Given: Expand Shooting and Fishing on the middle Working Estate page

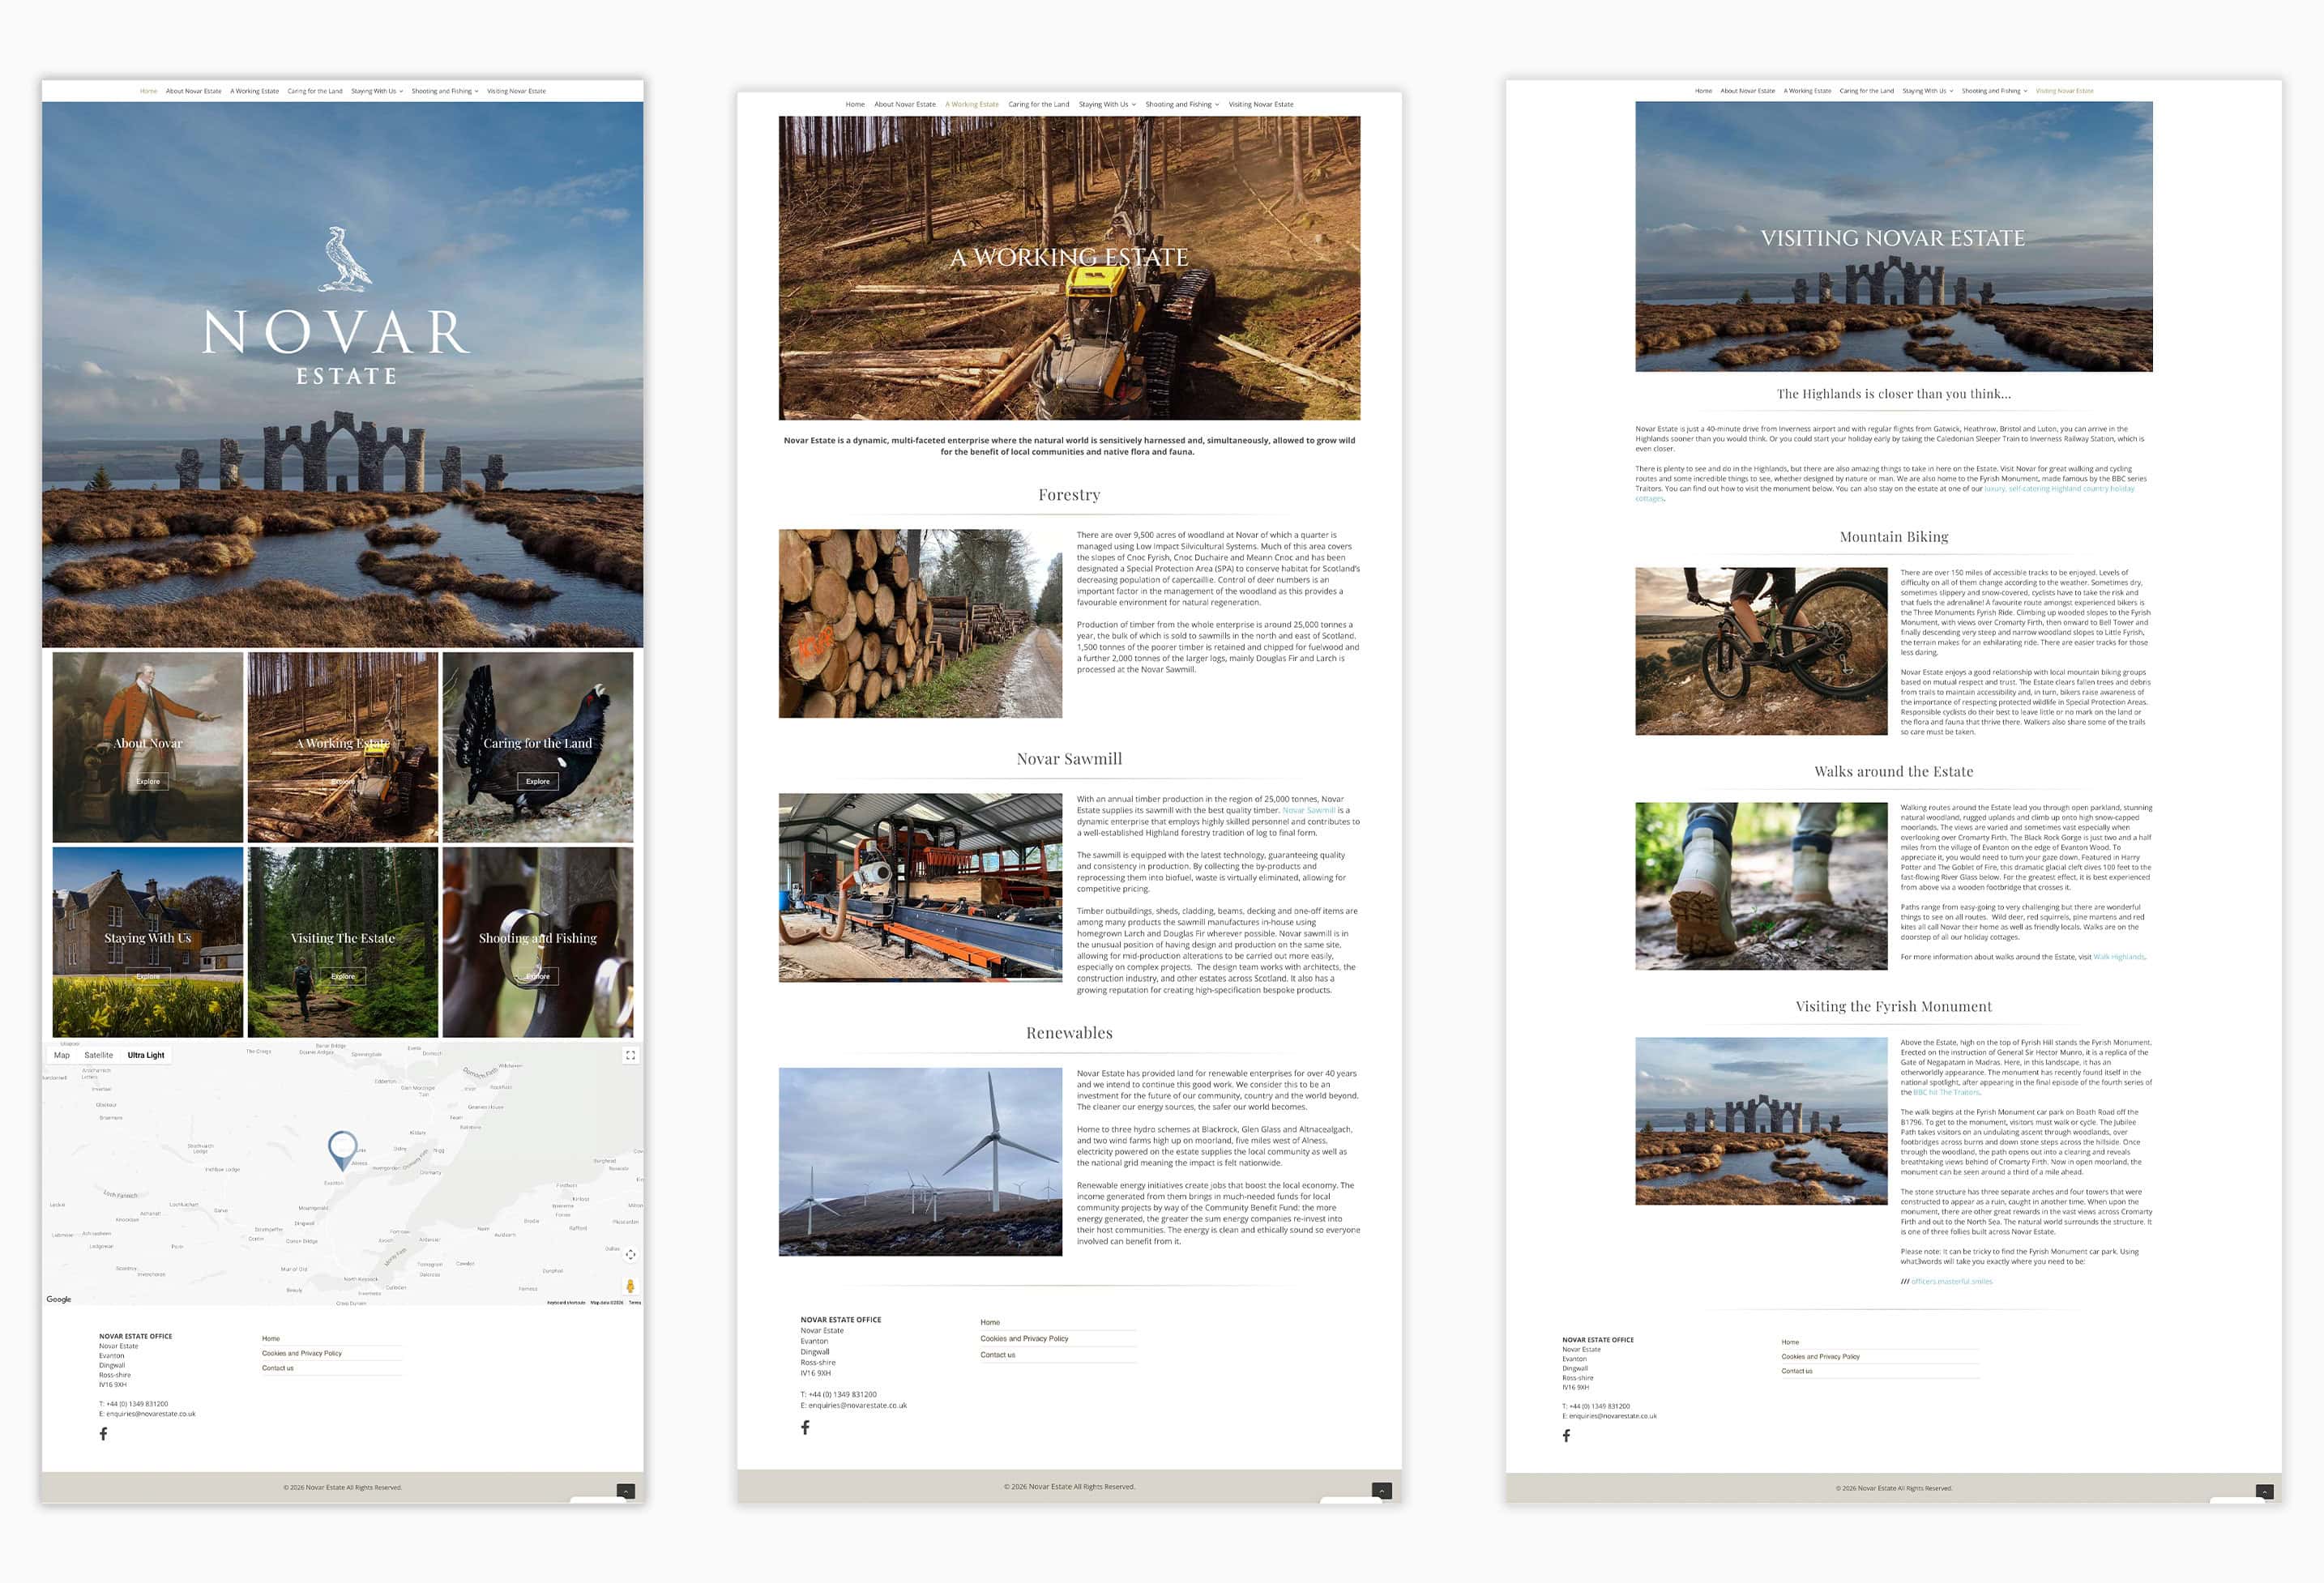Looking at the screenshot, I should 1182,104.
